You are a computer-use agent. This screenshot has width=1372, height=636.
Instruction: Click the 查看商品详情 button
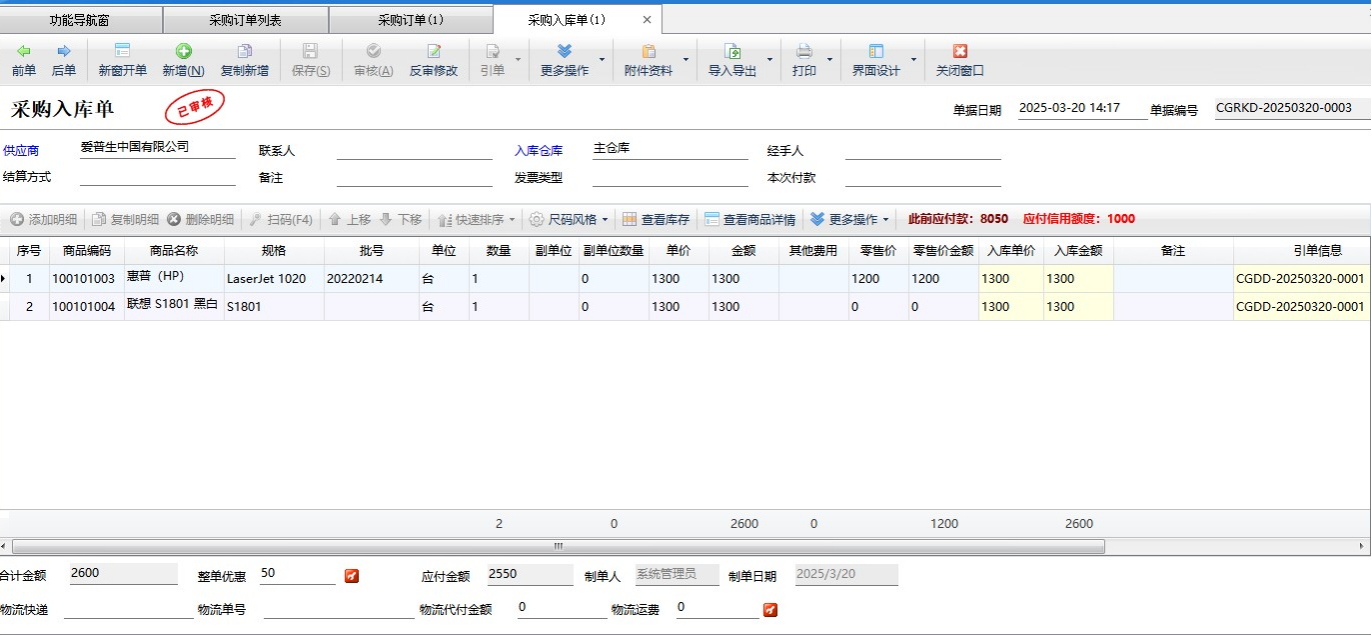[750, 219]
